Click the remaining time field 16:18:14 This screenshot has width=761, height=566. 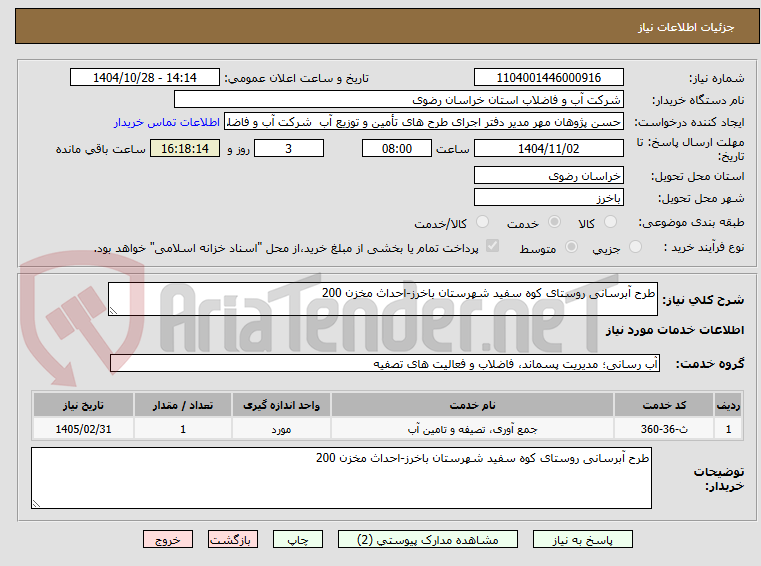(185, 149)
